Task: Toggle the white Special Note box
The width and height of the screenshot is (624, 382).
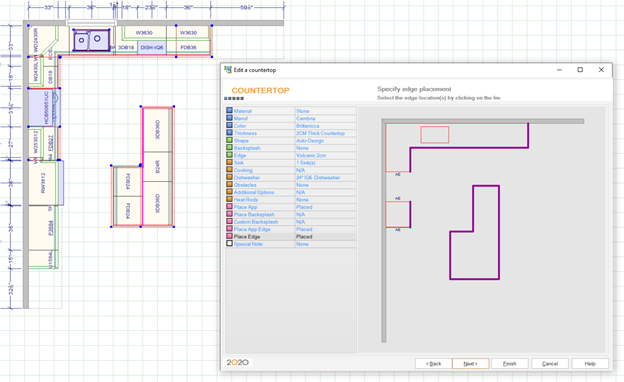Action: coord(229,244)
